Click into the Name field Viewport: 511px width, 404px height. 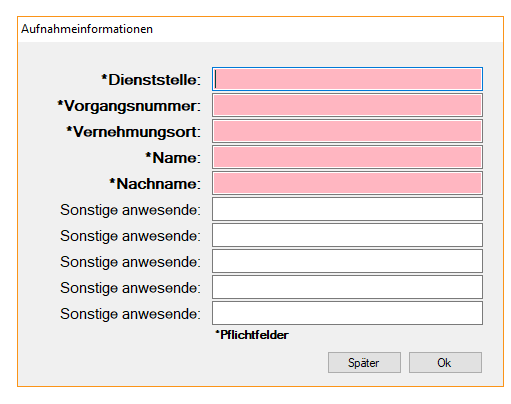coord(347,157)
